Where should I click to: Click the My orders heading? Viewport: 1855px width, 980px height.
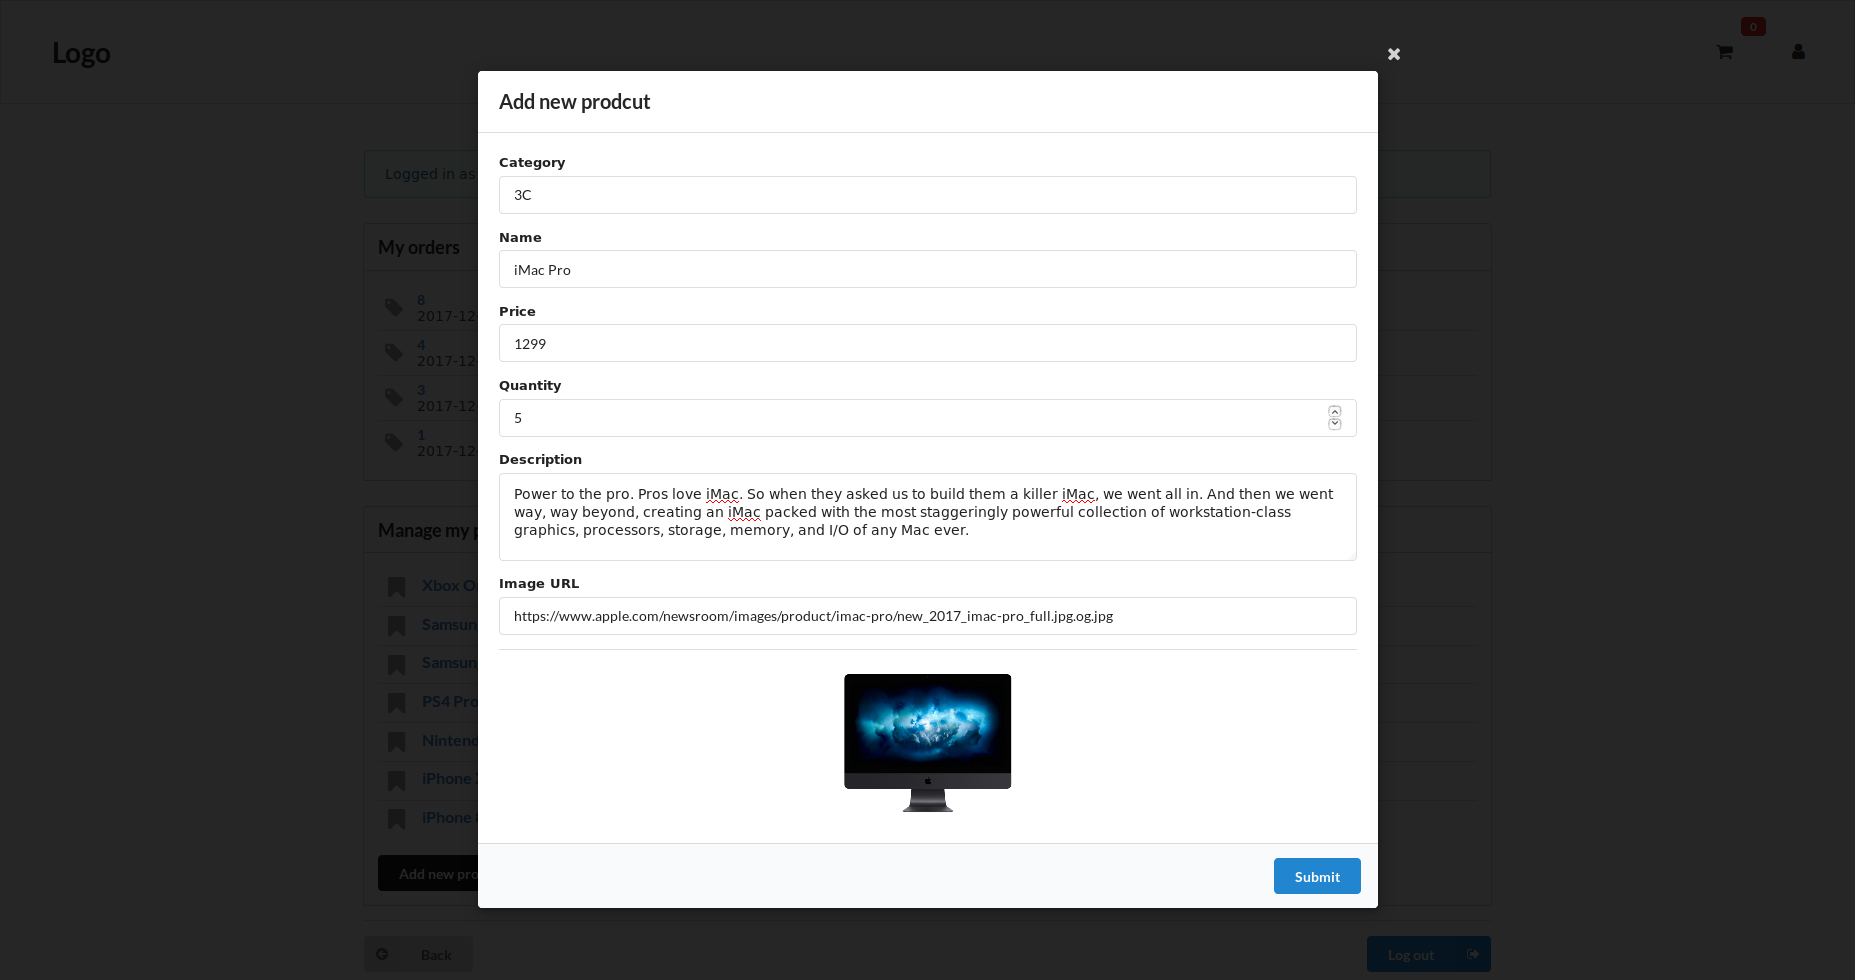419,247
